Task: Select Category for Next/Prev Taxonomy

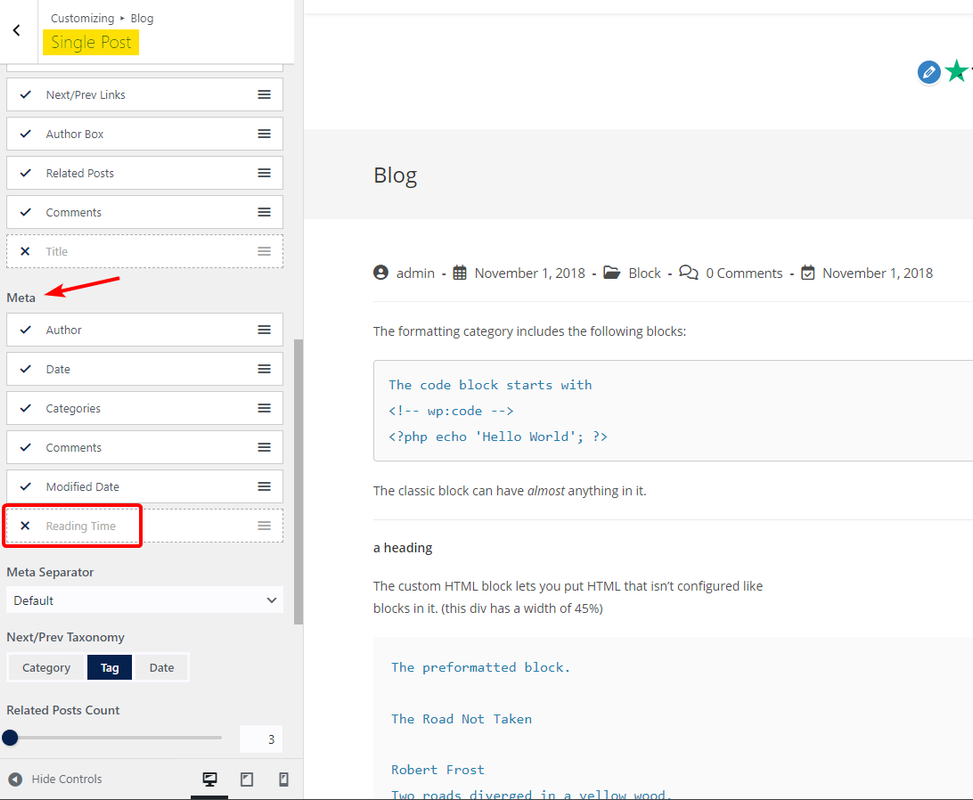Action: point(47,667)
